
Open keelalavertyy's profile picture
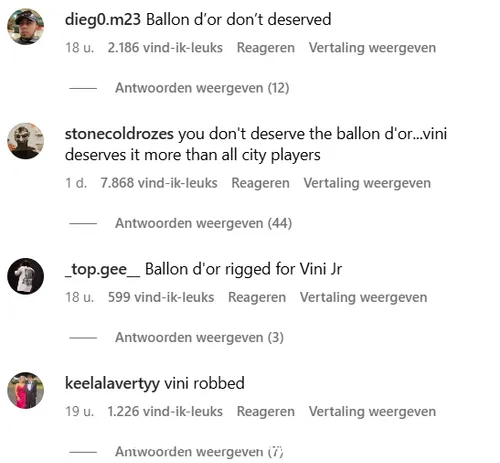point(26,390)
